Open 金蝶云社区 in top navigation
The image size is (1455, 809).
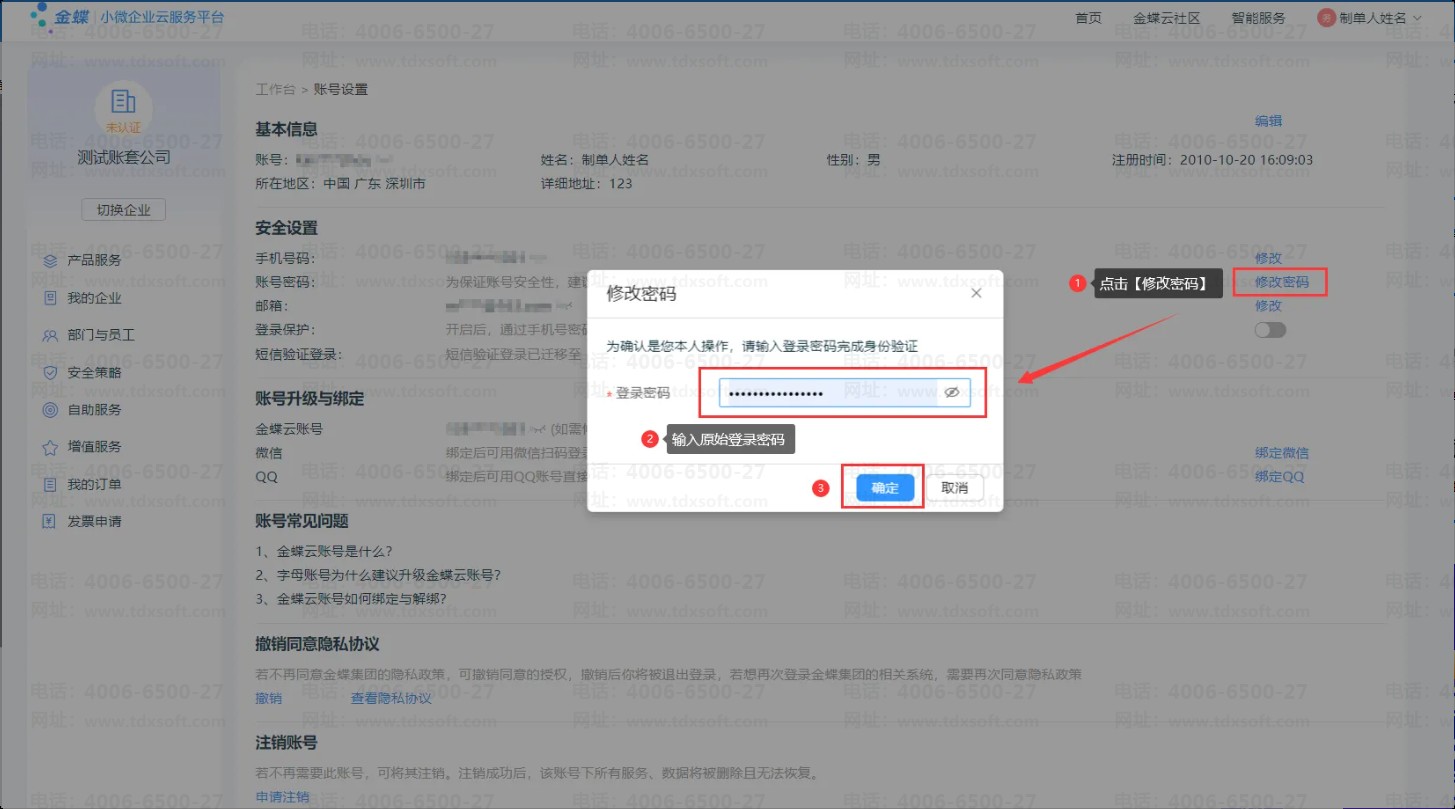coord(1166,18)
